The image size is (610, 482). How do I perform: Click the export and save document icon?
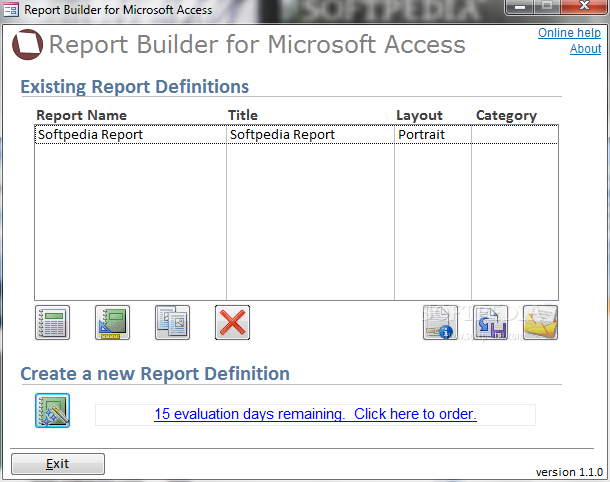[x=491, y=323]
